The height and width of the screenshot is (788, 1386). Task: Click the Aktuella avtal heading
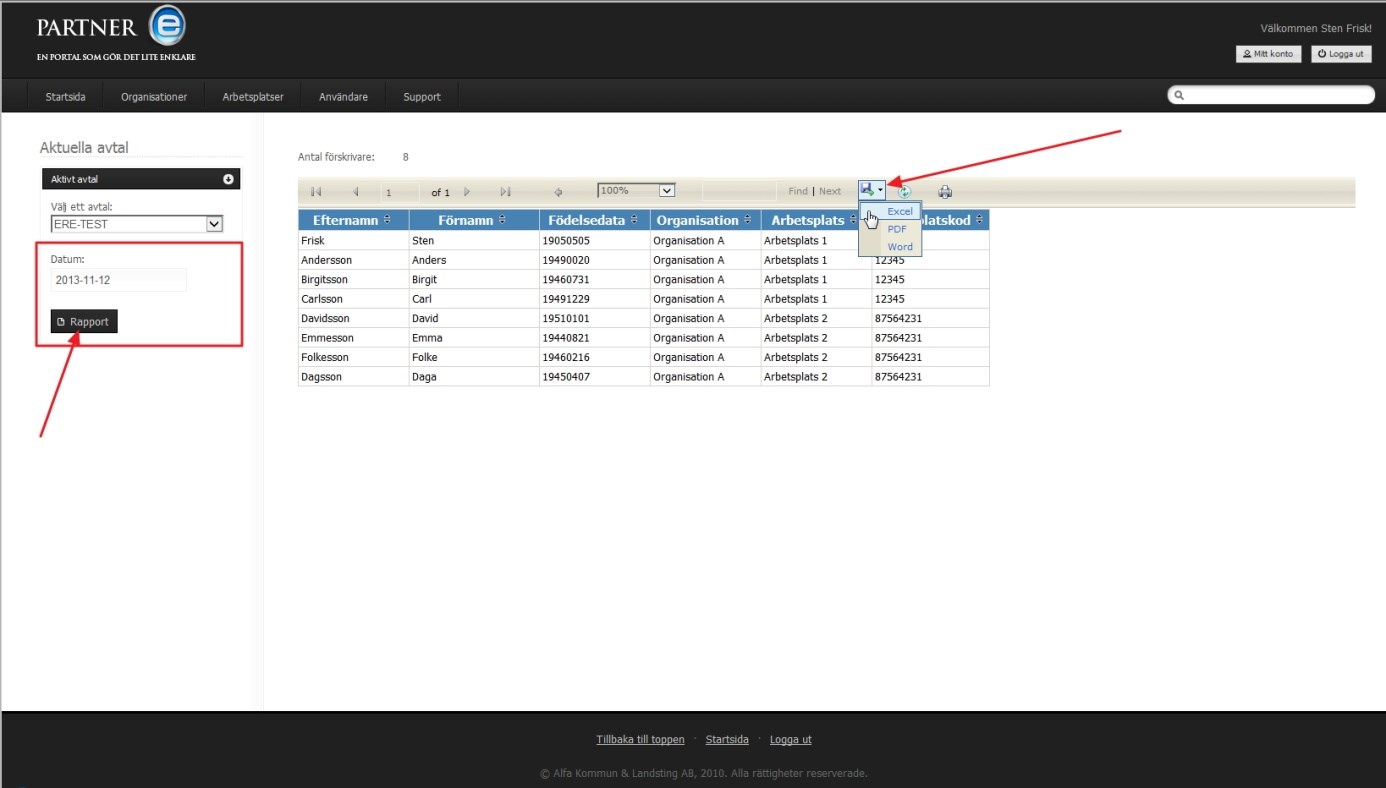(84, 148)
